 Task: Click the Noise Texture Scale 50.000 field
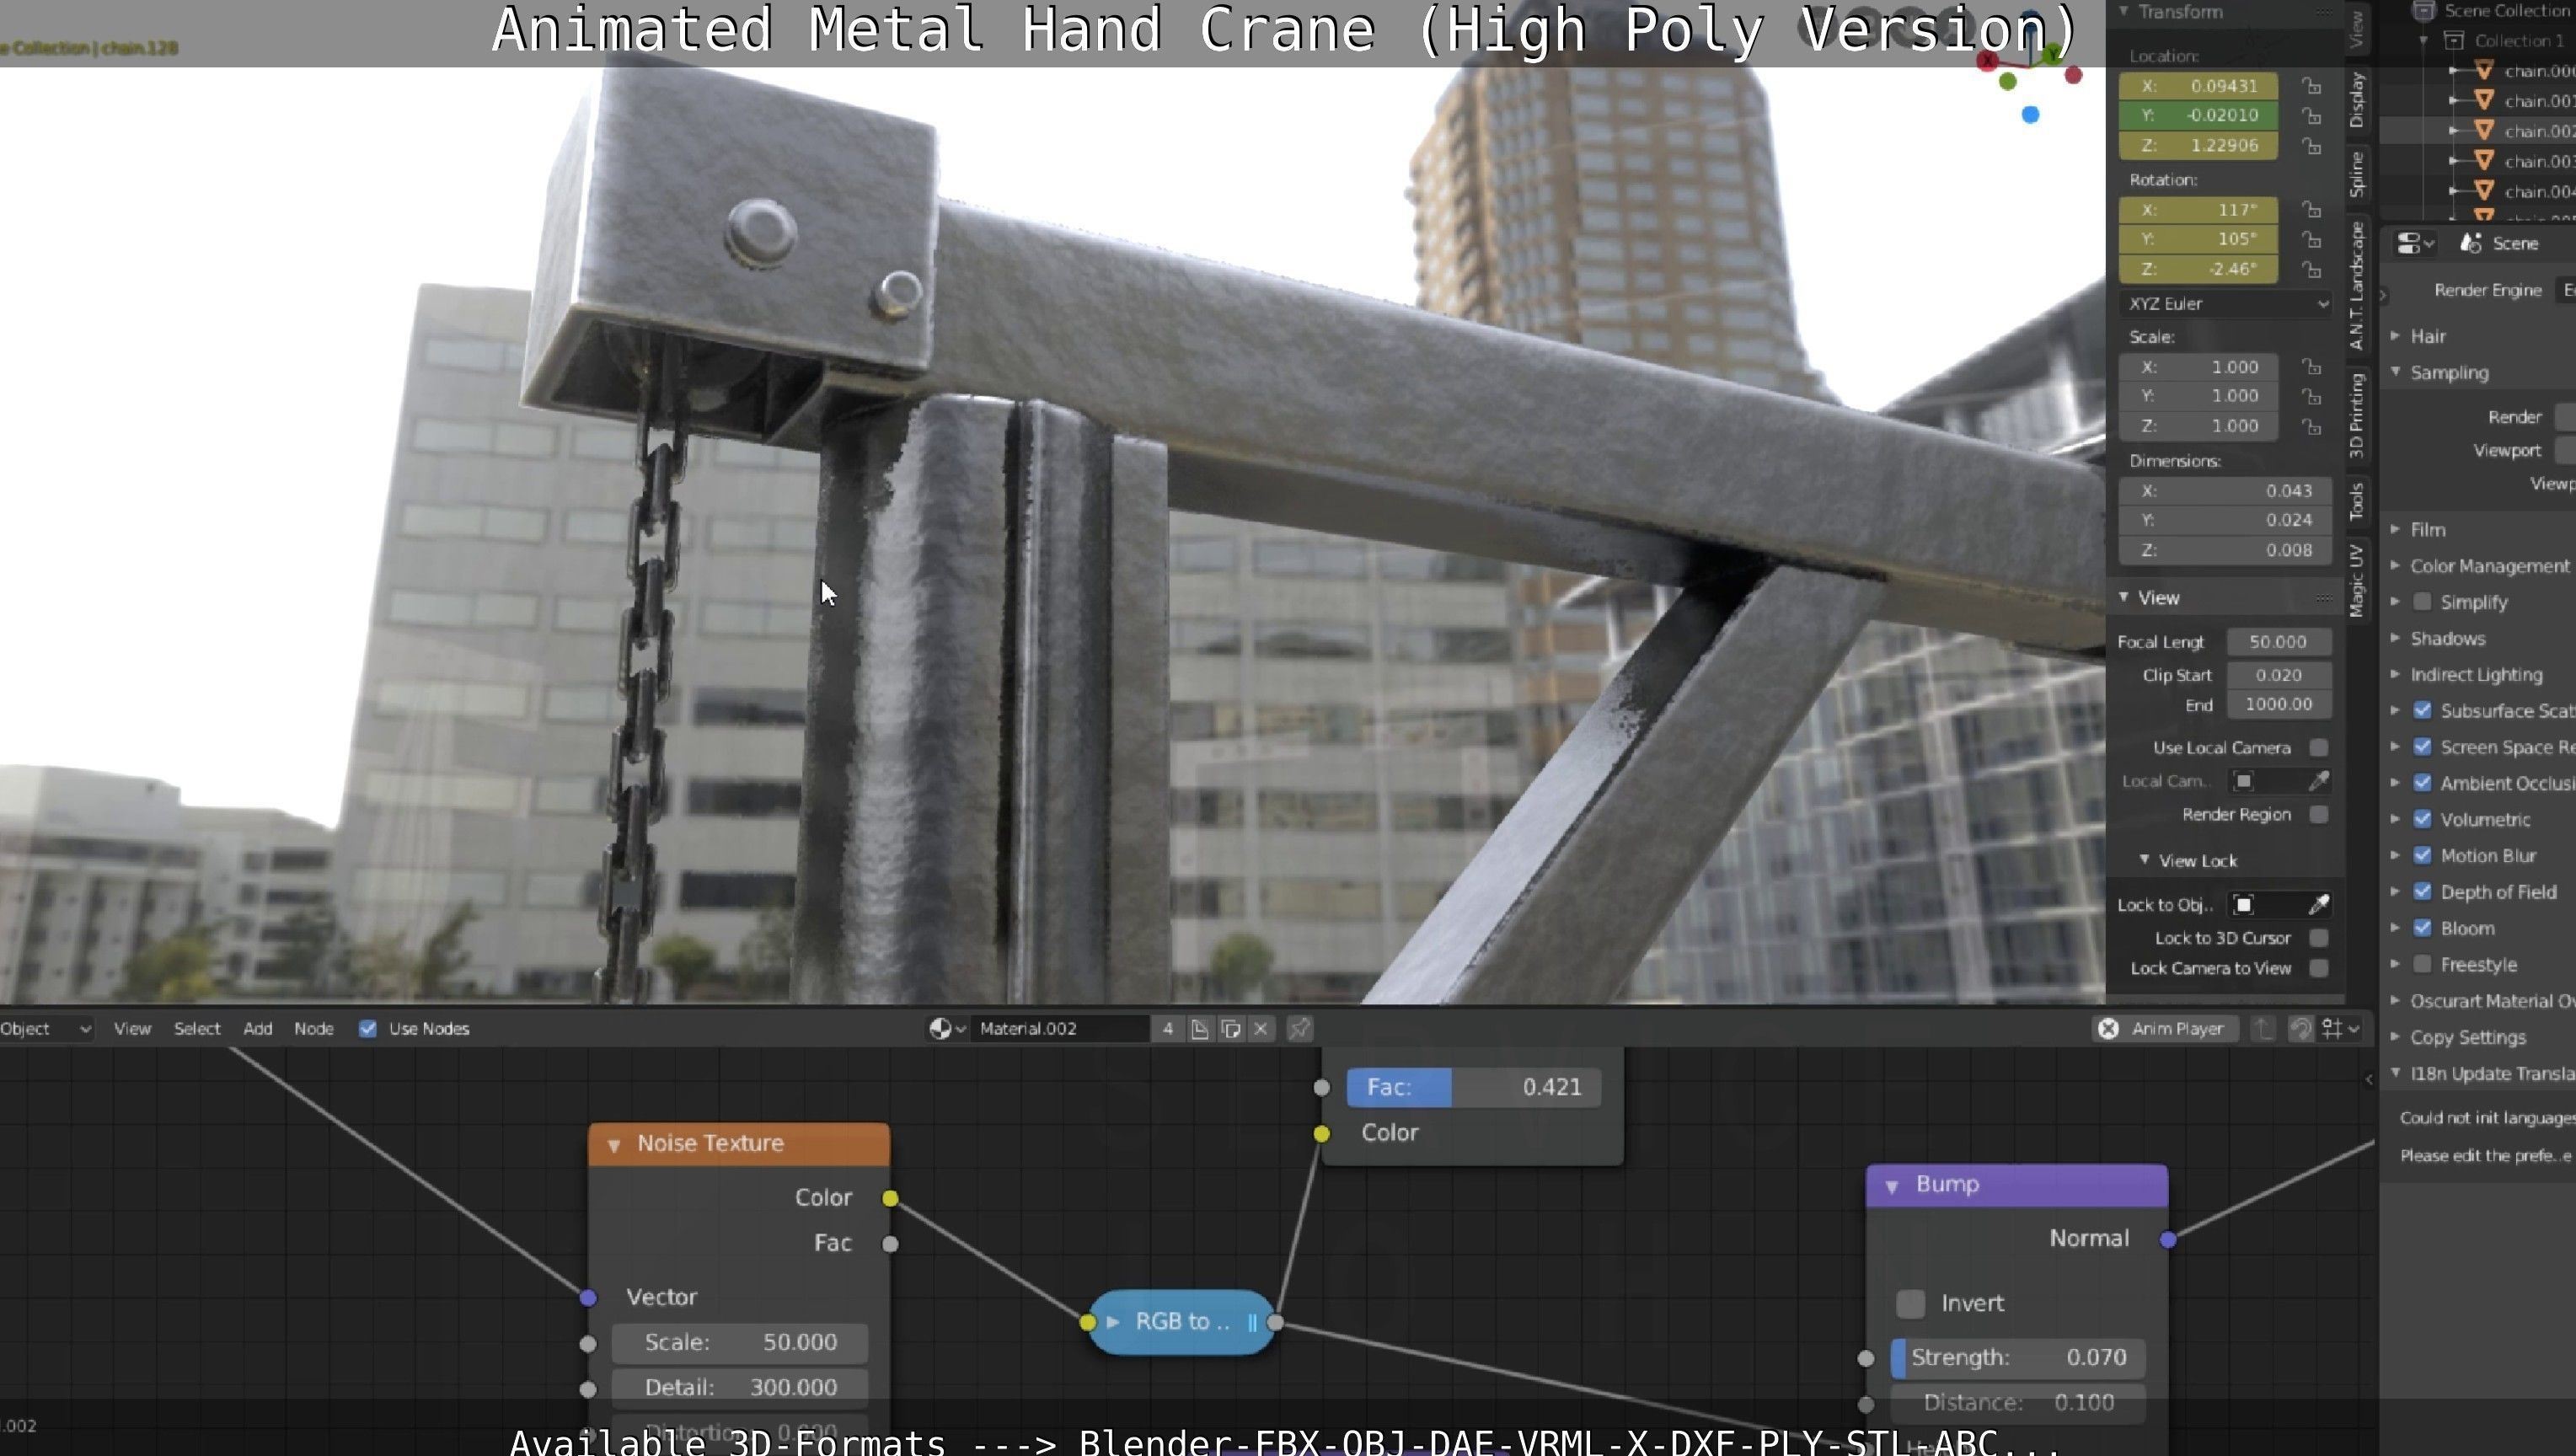740,1343
